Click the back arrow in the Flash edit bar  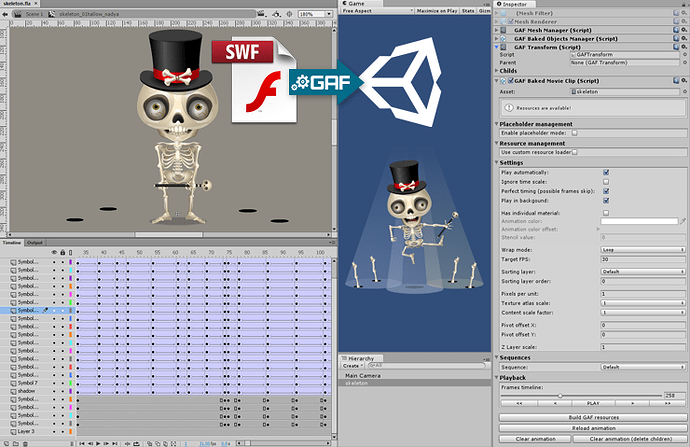(x=5, y=14)
